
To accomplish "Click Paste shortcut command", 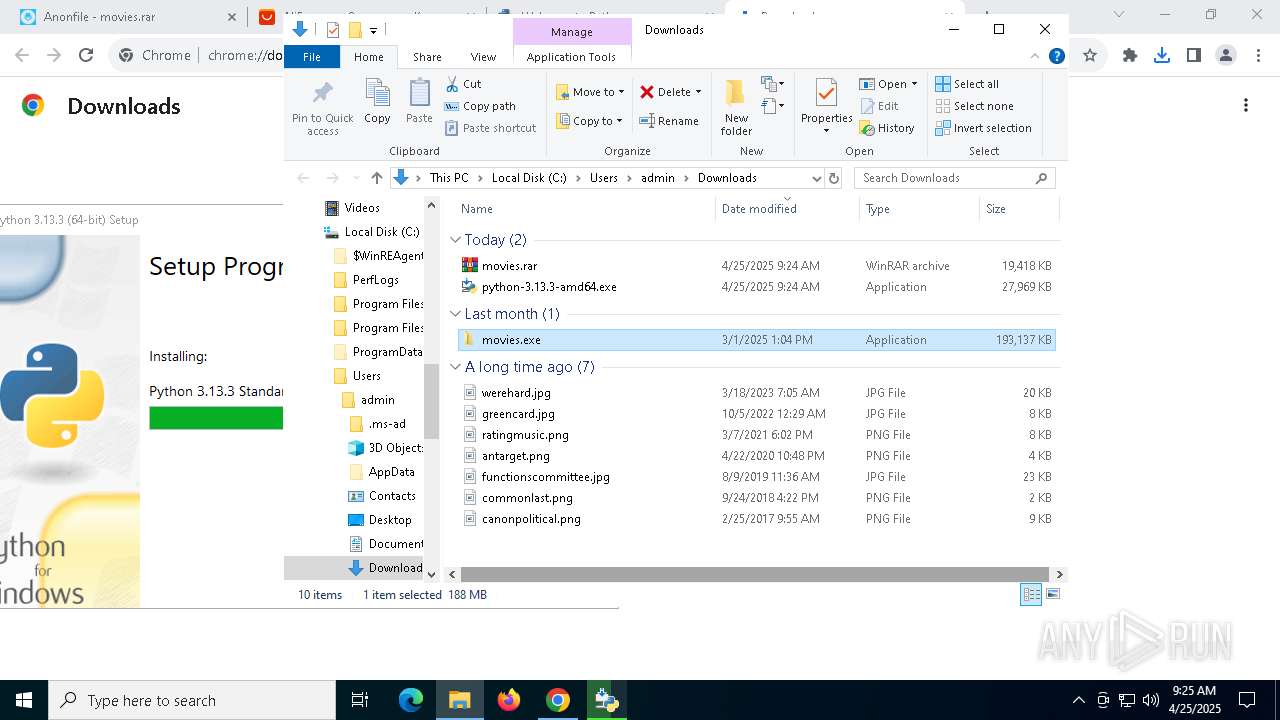I will coord(490,128).
